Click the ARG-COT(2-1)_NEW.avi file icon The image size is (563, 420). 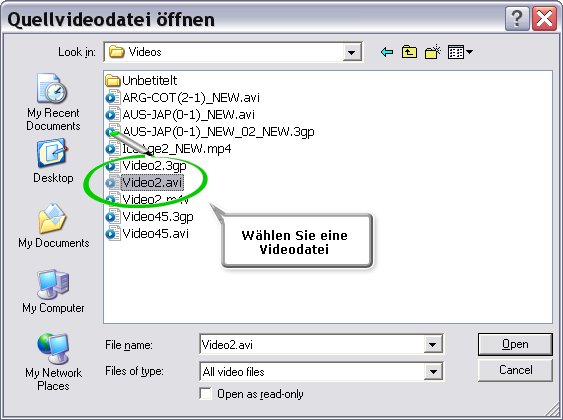112,98
